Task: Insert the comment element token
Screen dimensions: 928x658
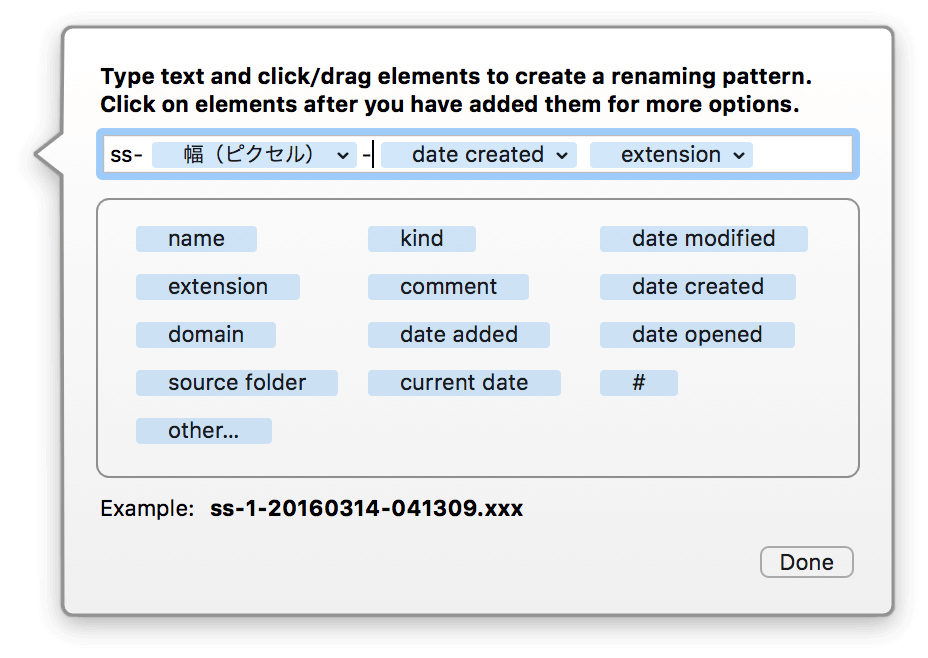Action: (x=448, y=287)
